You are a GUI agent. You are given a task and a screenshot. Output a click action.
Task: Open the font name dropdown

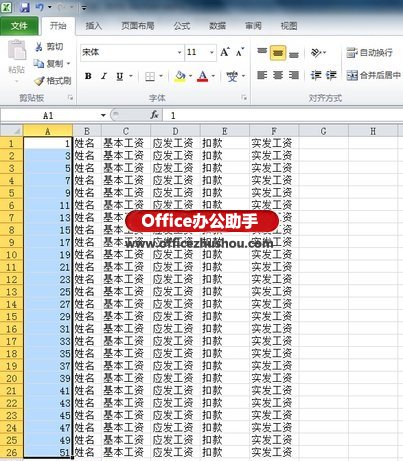click(179, 52)
